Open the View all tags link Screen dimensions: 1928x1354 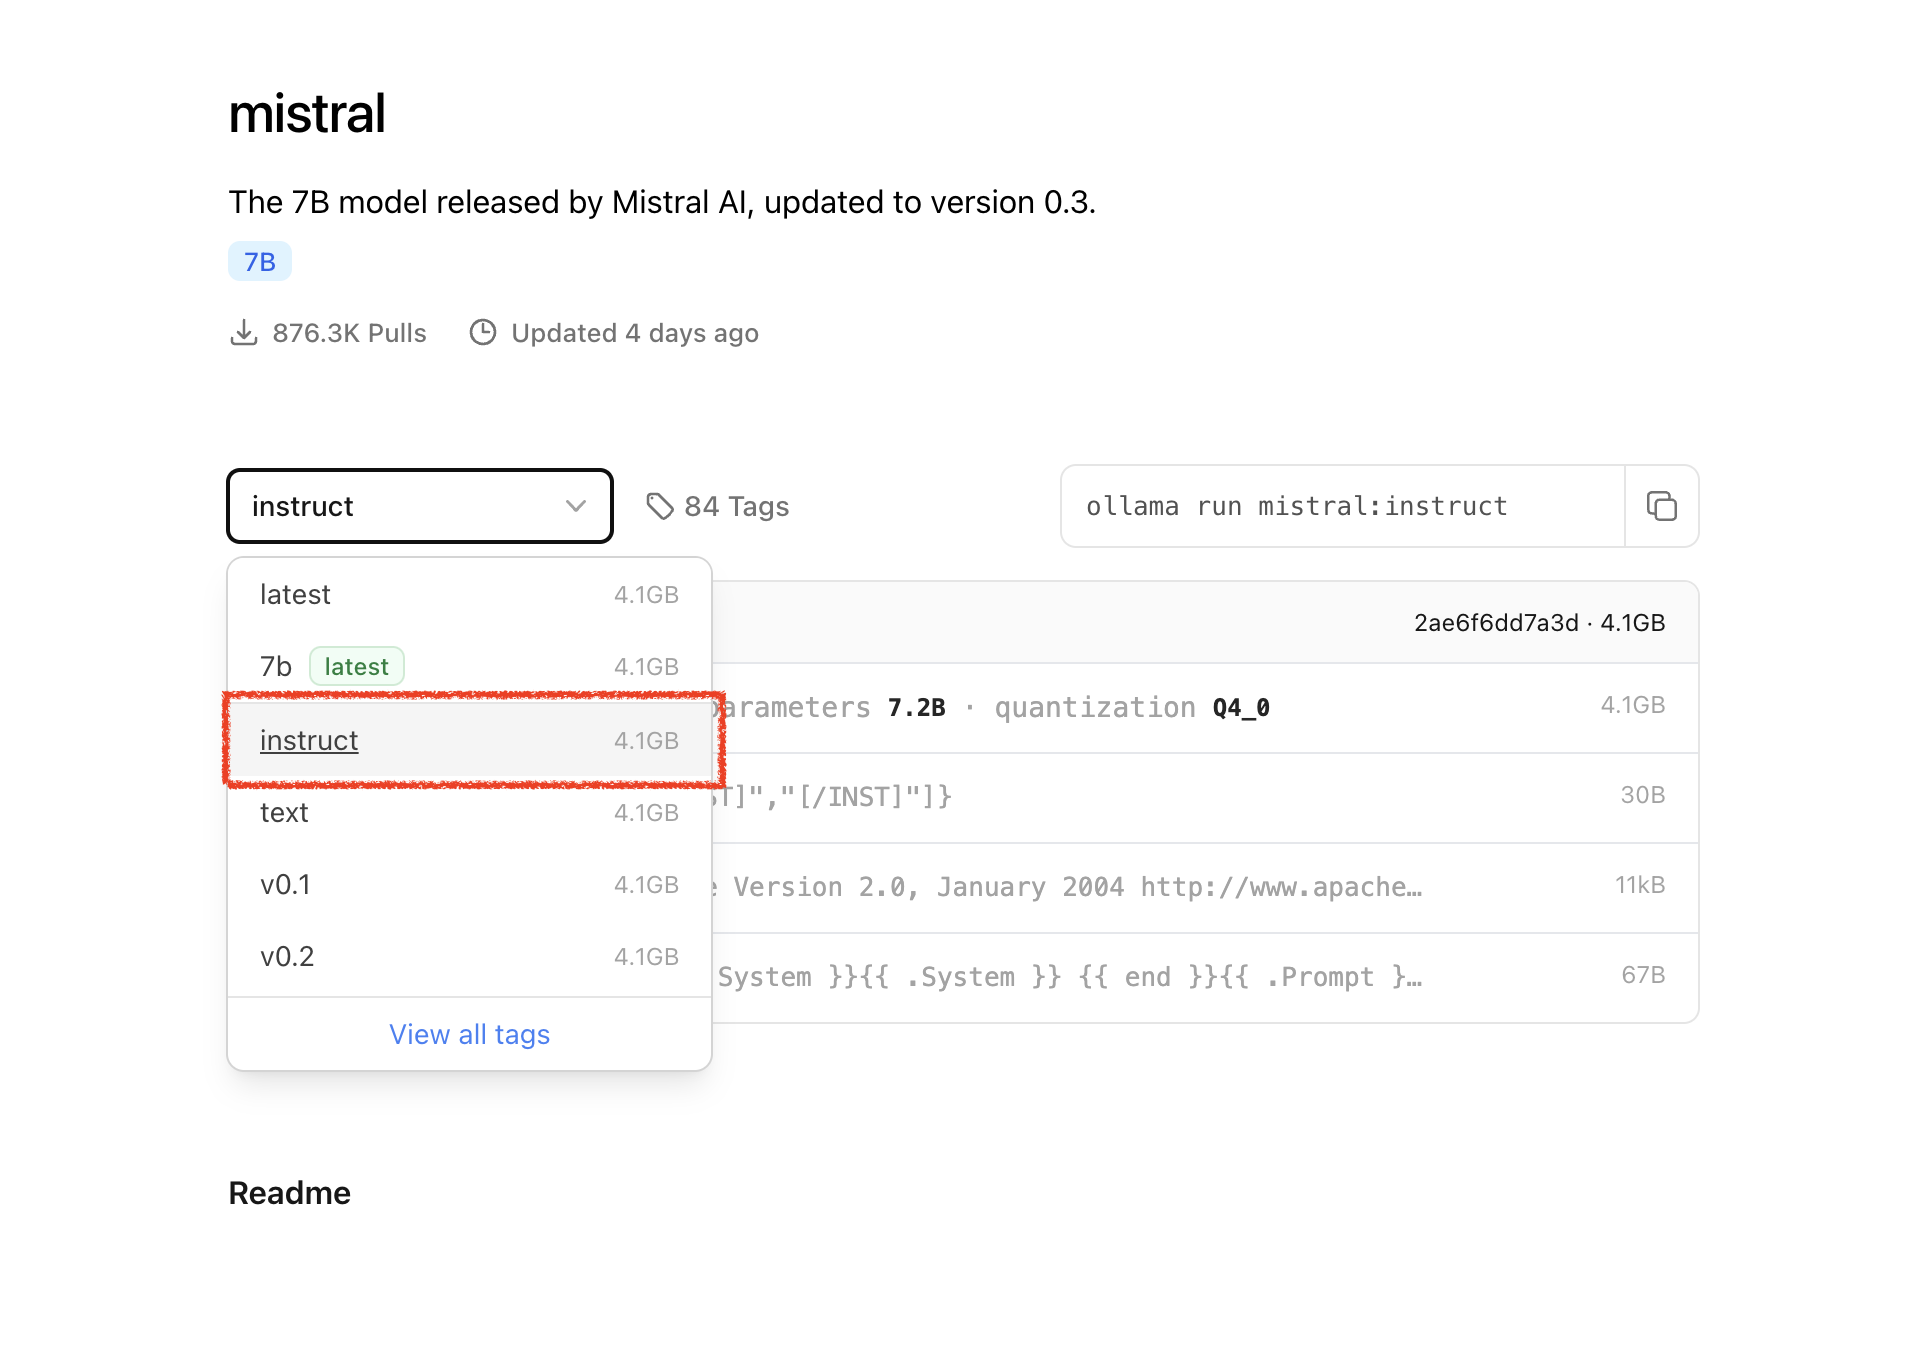click(469, 1034)
